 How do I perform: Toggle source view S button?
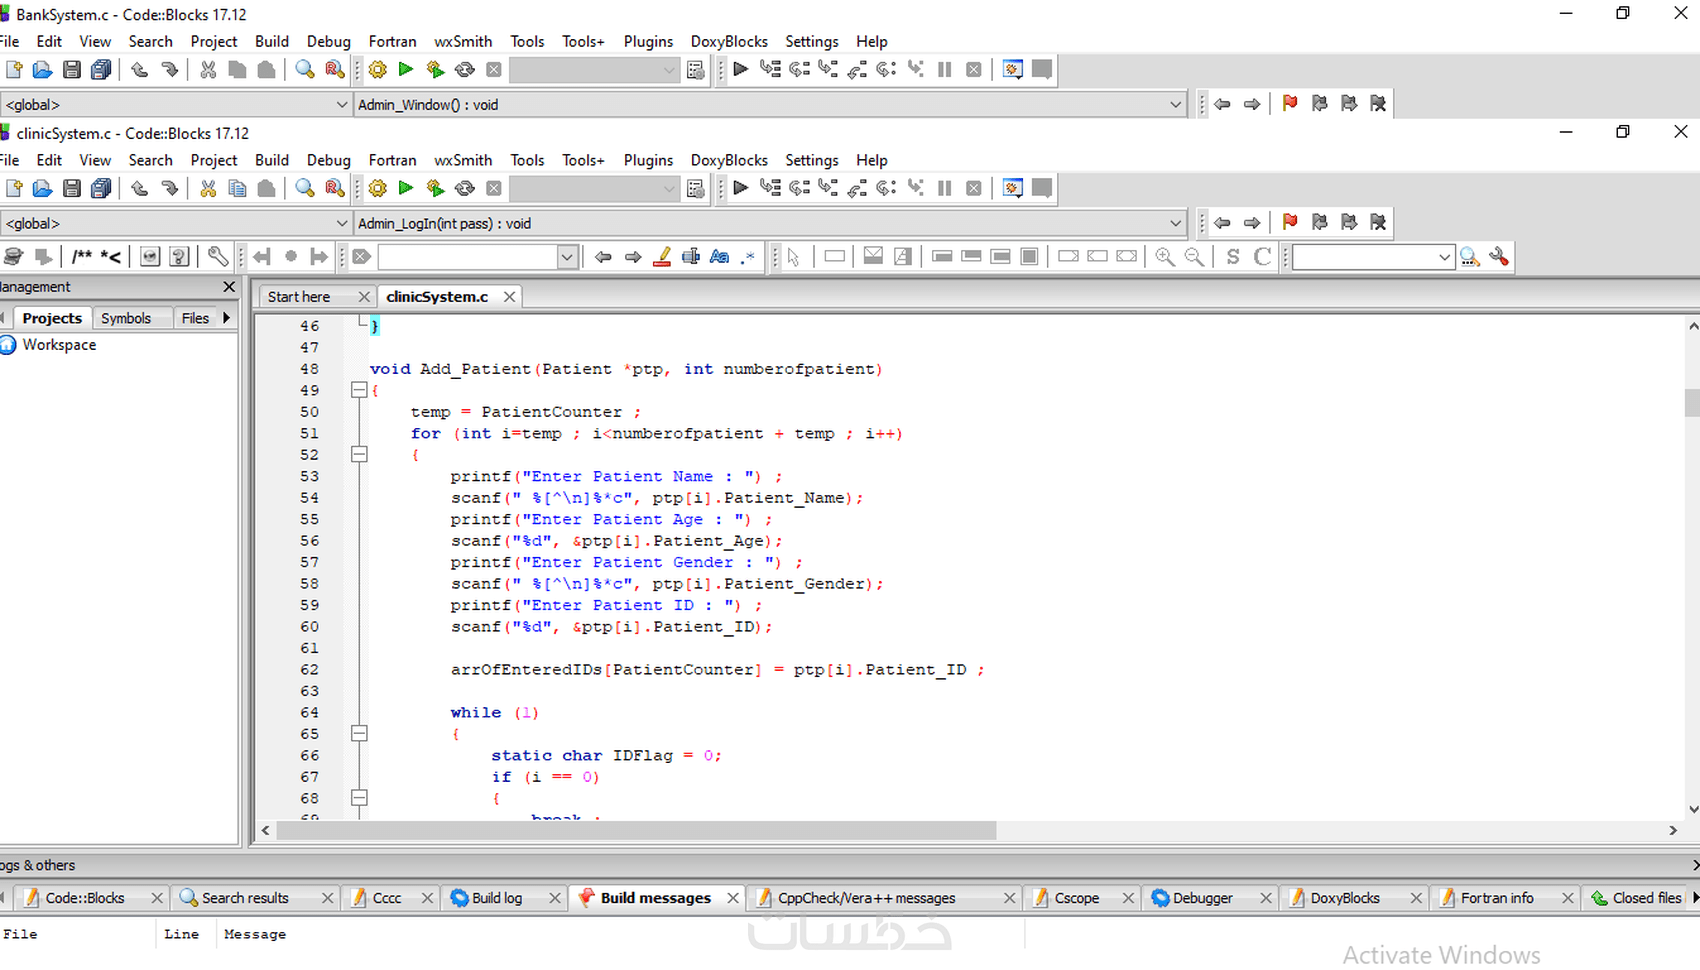[x=1233, y=257]
